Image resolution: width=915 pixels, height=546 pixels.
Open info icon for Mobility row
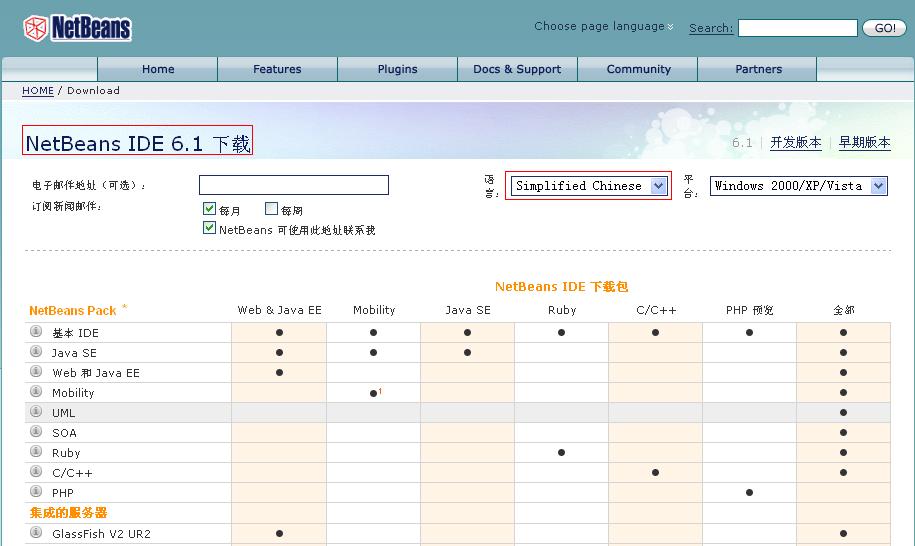36,391
